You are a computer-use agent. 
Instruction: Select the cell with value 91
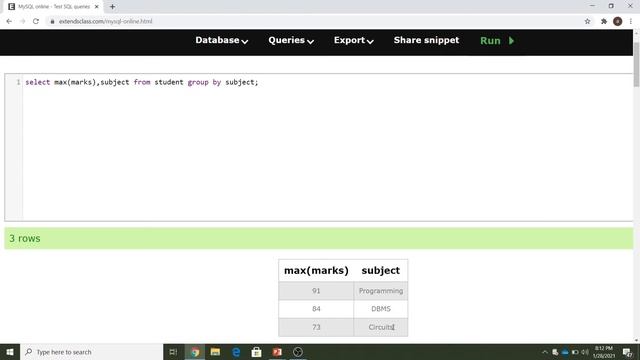[316, 291]
